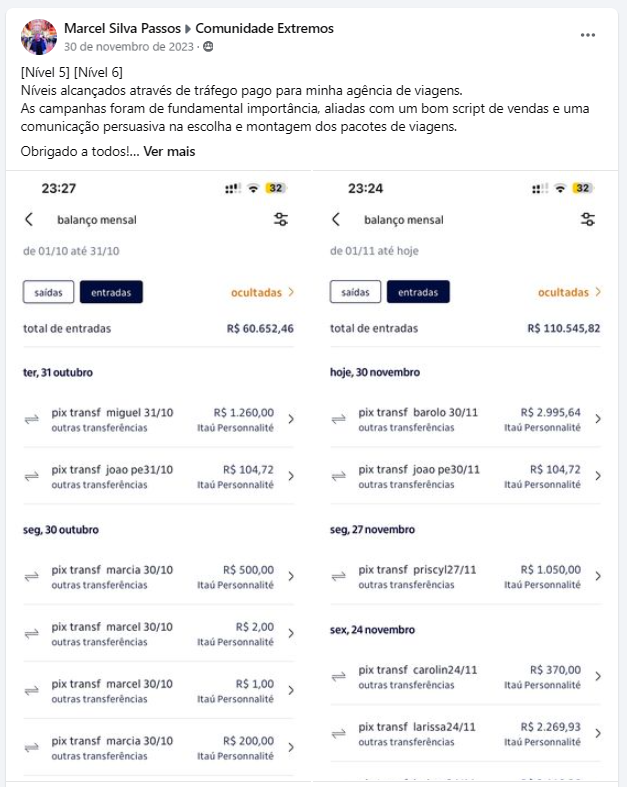
Task: Open Marcel Silva Passos profile picture
Action: click(x=38, y=37)
